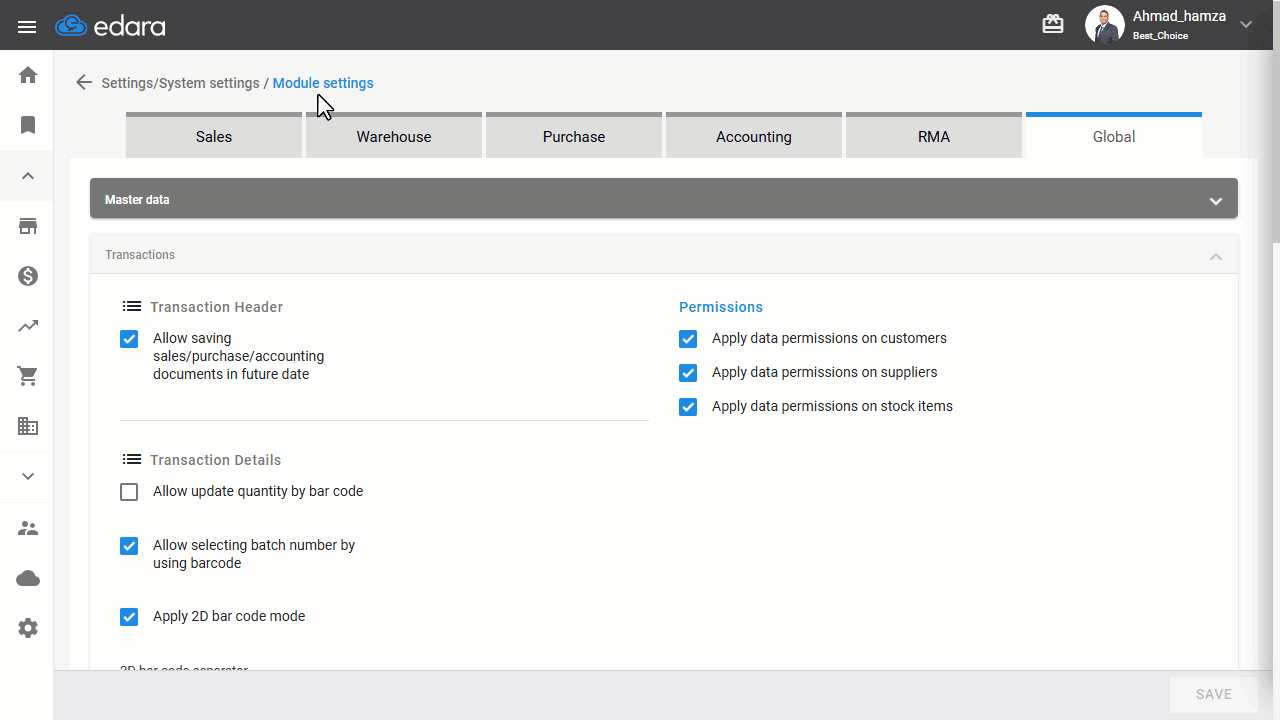Switch to the Warehouse tab
The height and width of the screenshot is (720, 1280).
[394, 135]
